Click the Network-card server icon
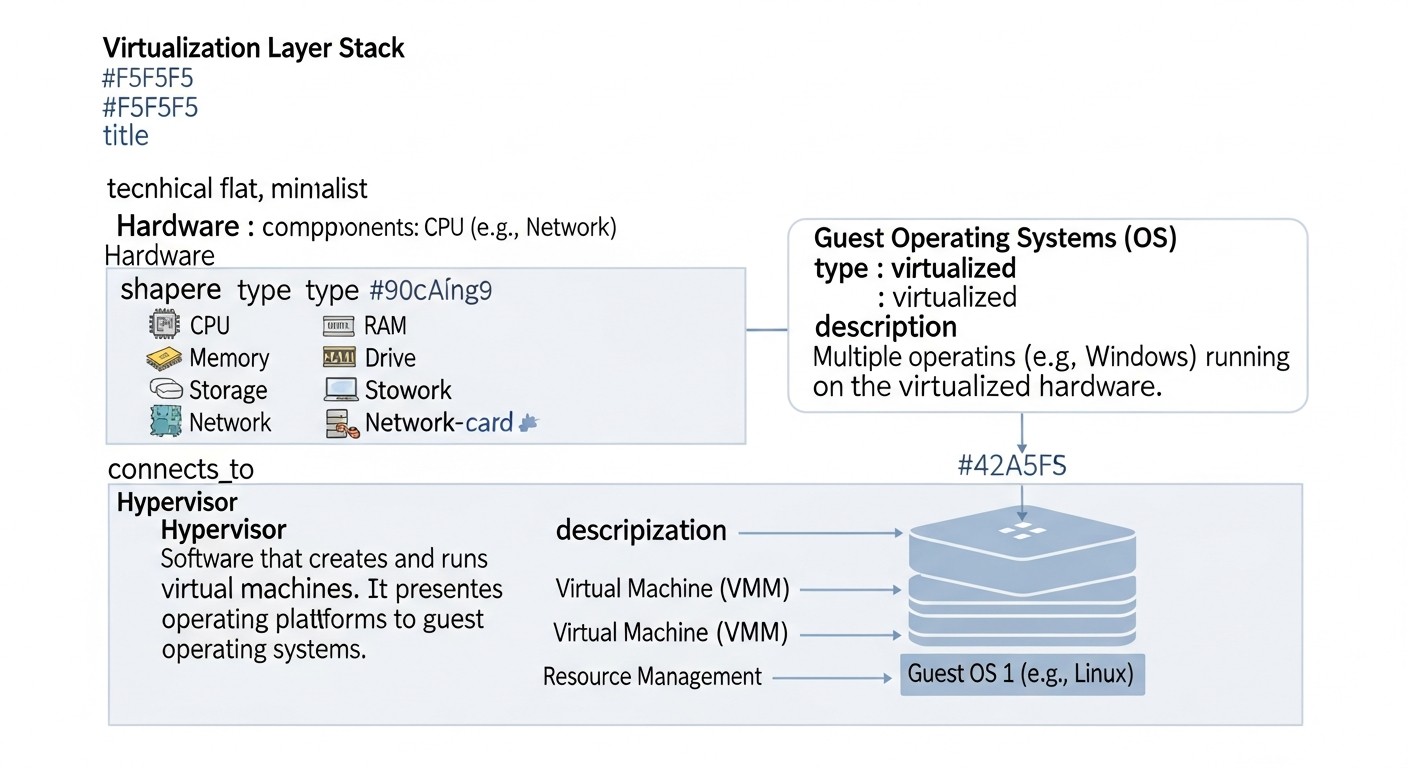This screenshot has width=1408, height=768. pyautogui.click(x=340, y=422)
